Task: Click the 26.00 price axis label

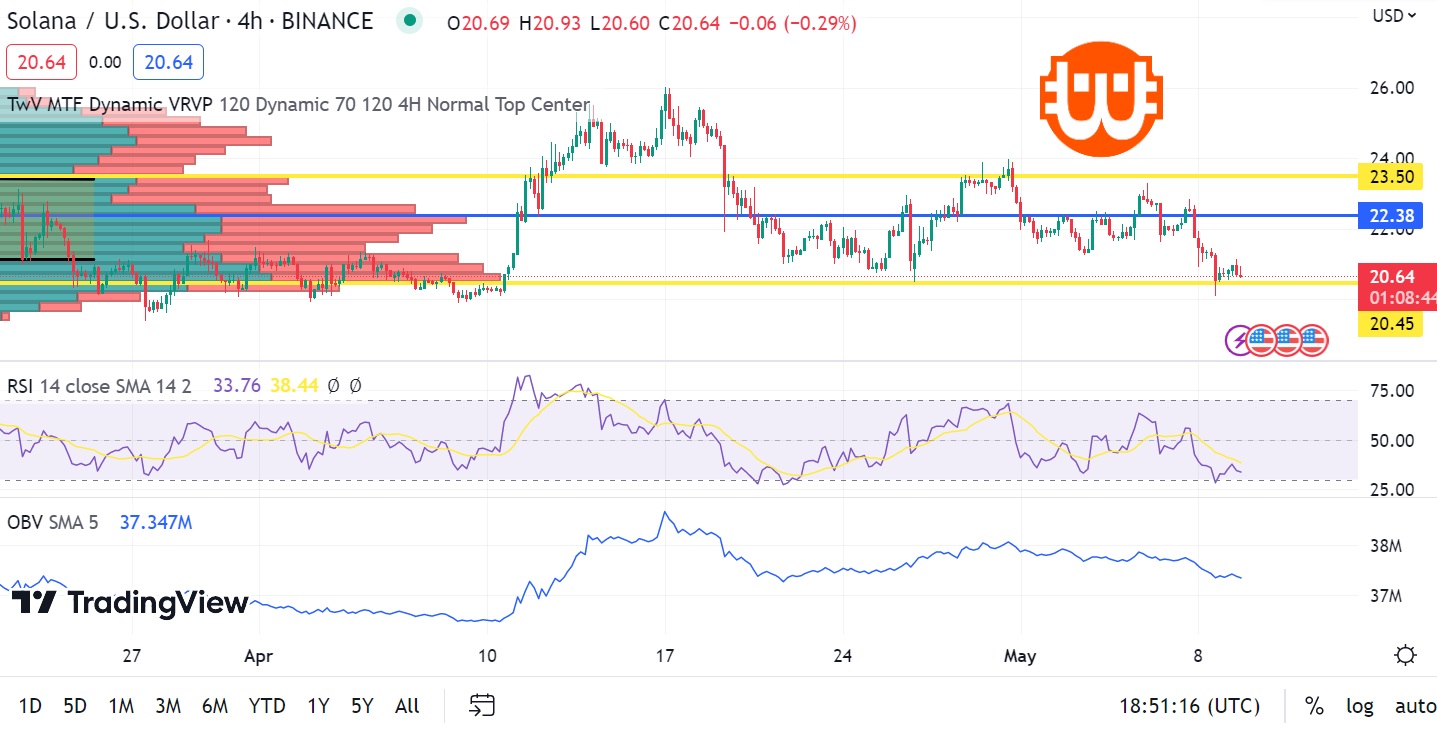Action: [1391, 88]
